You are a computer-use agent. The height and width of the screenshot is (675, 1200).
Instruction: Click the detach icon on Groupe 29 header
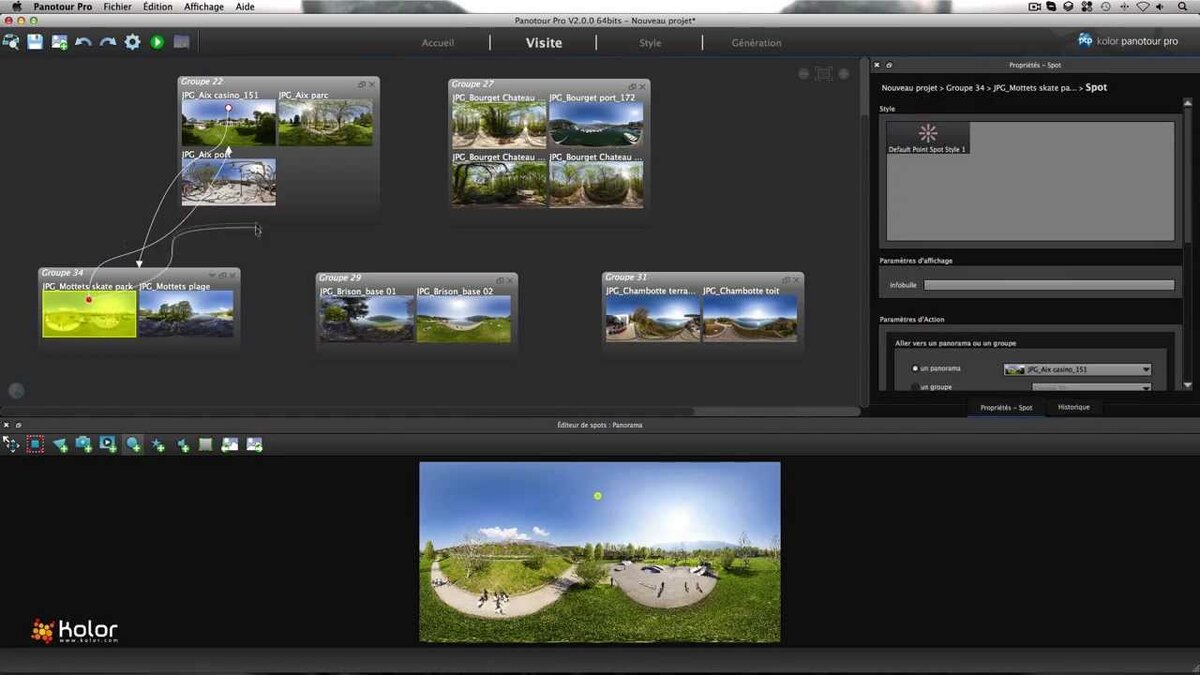[x=500, y=279]
